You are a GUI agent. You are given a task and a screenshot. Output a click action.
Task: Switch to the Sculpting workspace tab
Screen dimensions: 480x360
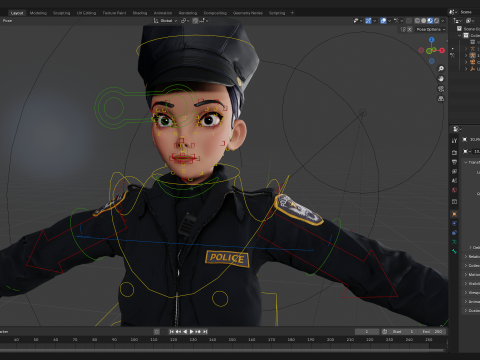pos(62,13)
